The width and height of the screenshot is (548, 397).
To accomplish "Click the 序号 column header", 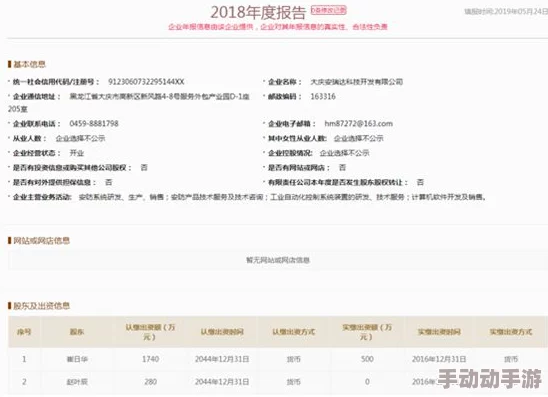I will click(x=24, y=332).
